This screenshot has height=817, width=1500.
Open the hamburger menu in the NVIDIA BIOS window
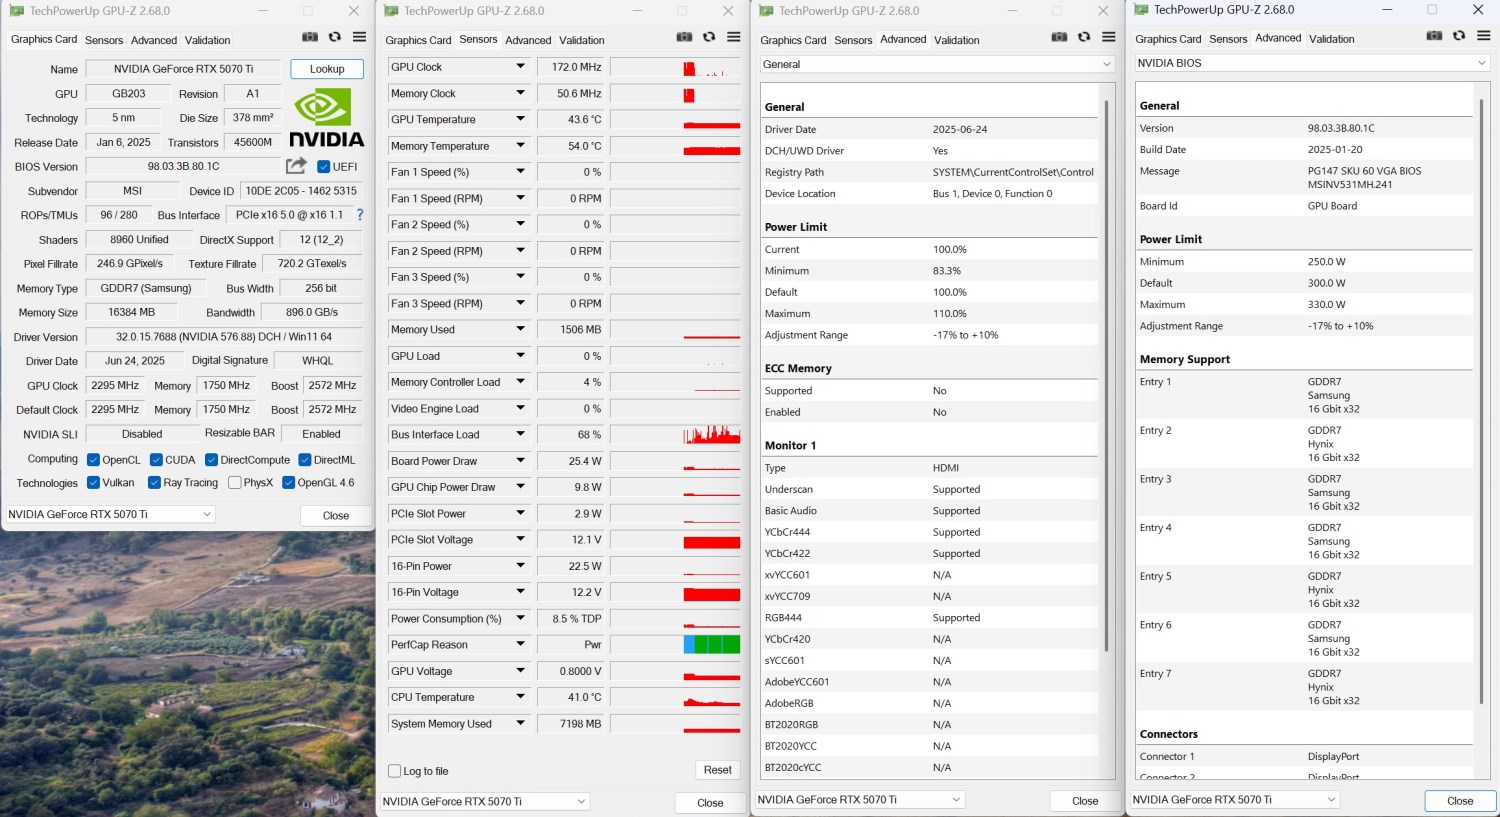pyautogui.click(x=1484, y=36)
